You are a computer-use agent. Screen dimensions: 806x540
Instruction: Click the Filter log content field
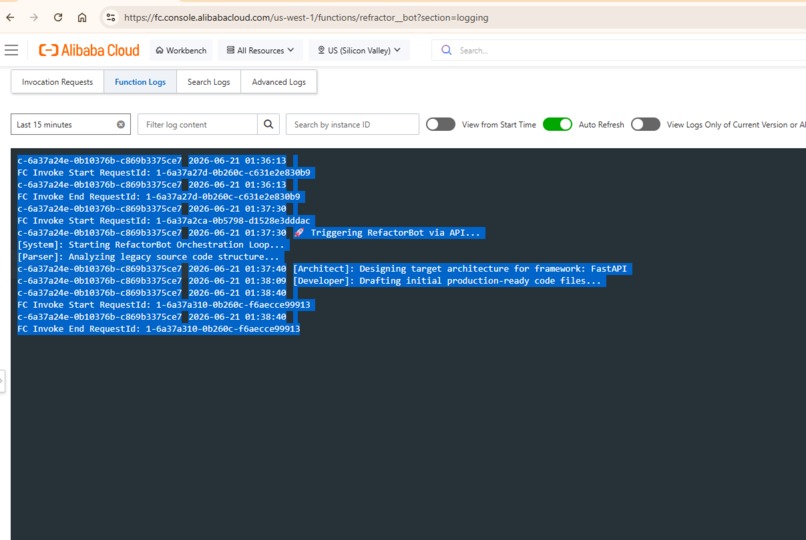click(197, 124)
